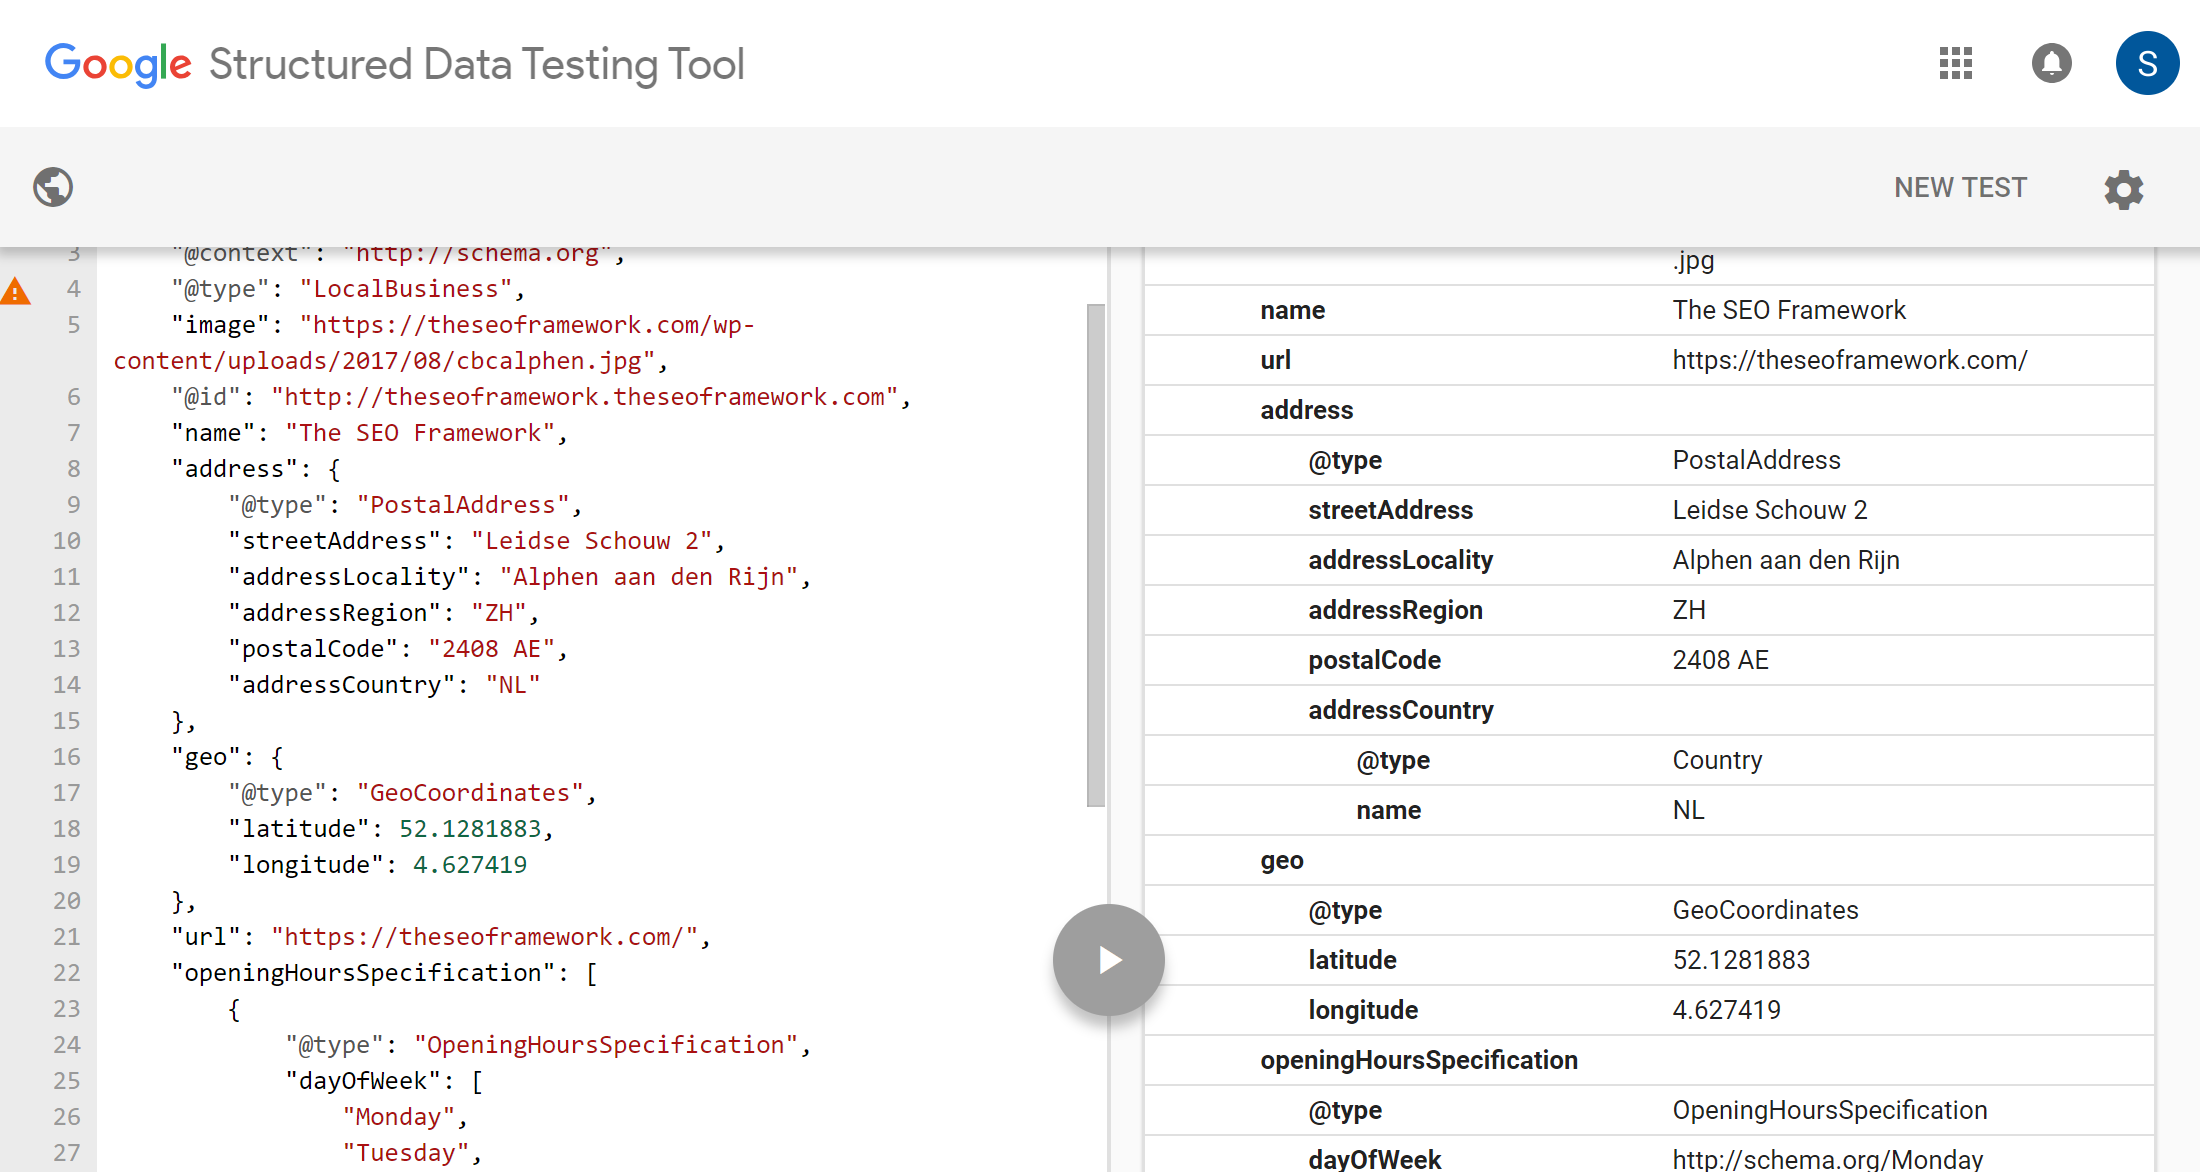Screen dimensions: 2200x1172
Task: Click line number 16 in the editor
Action: [x=66, y=757]
